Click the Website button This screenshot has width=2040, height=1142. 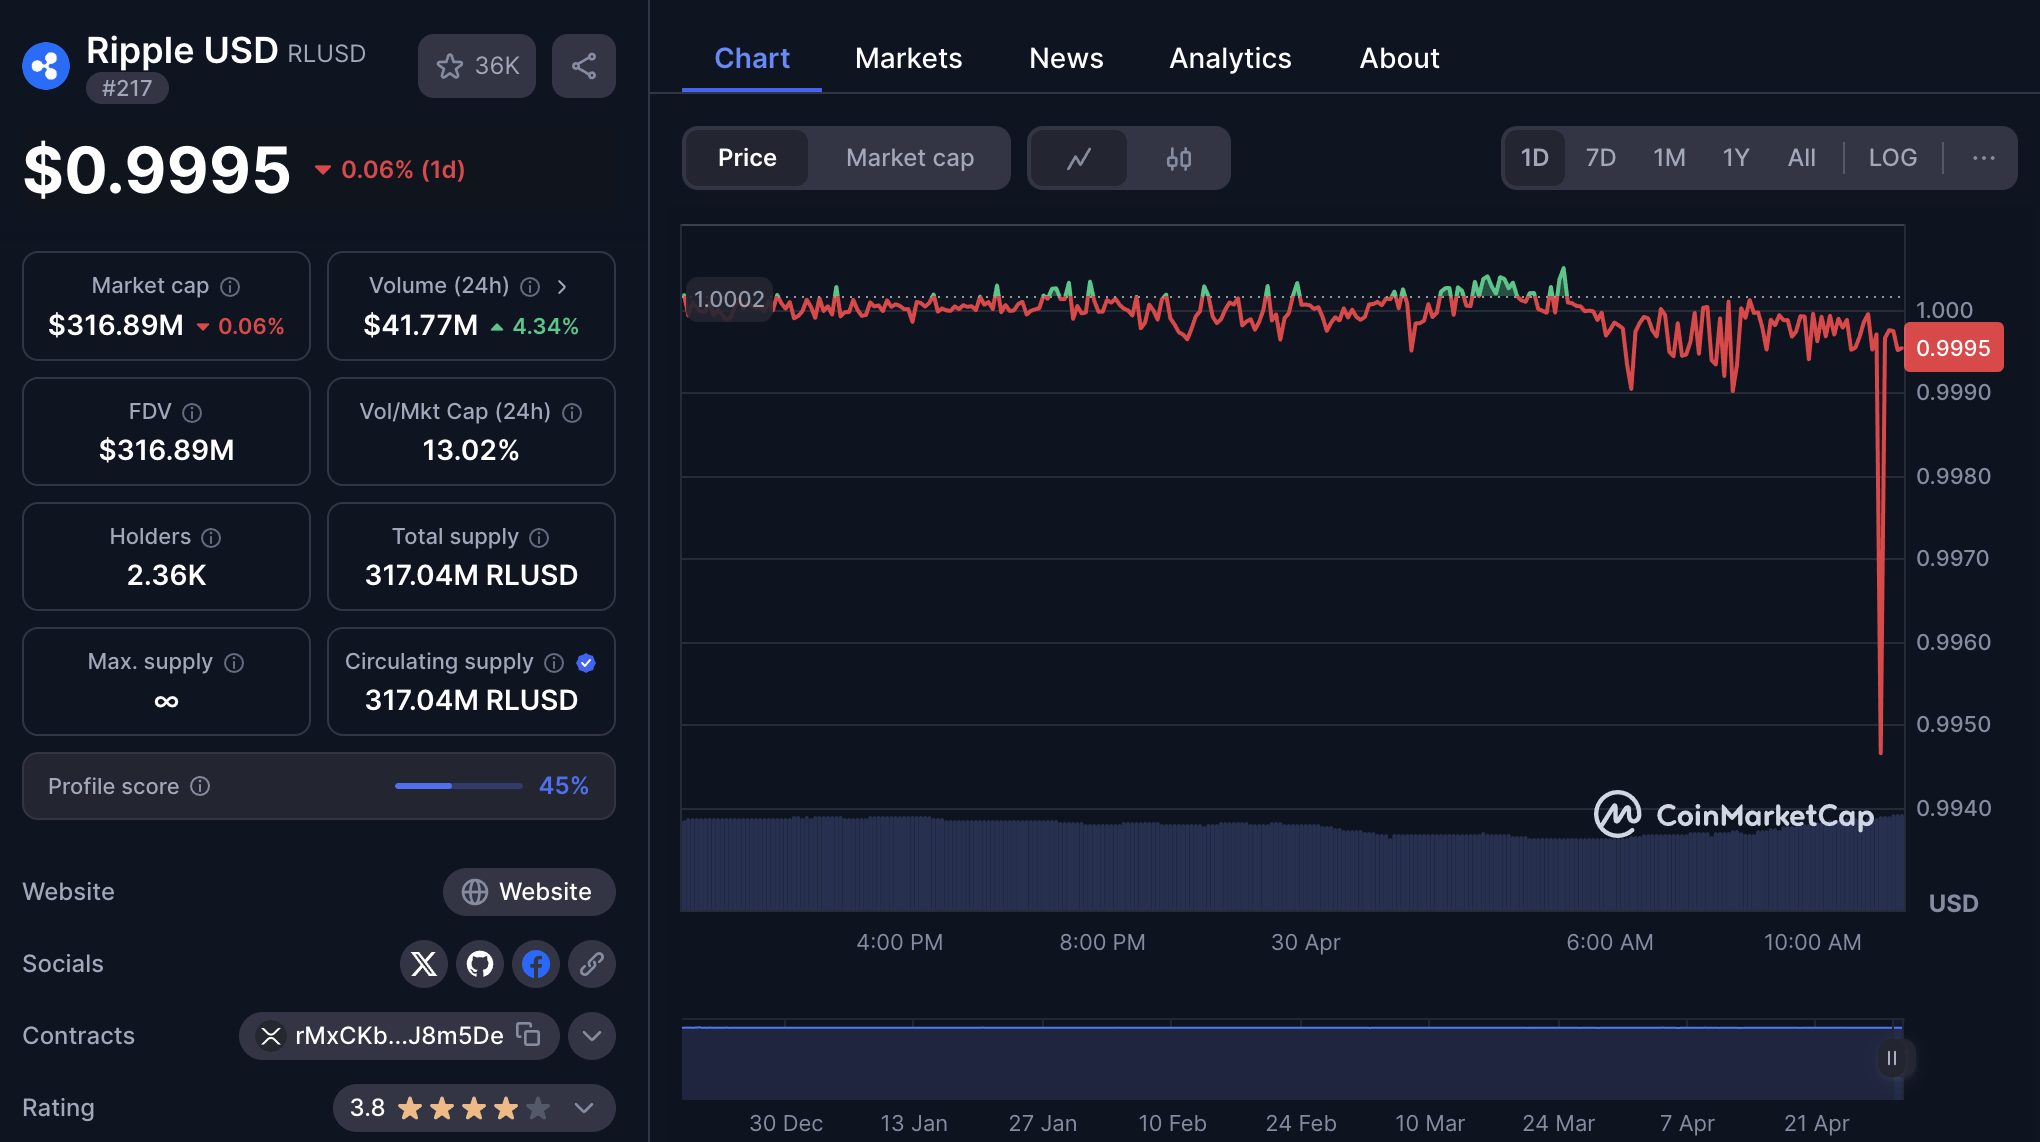[529, 892]
